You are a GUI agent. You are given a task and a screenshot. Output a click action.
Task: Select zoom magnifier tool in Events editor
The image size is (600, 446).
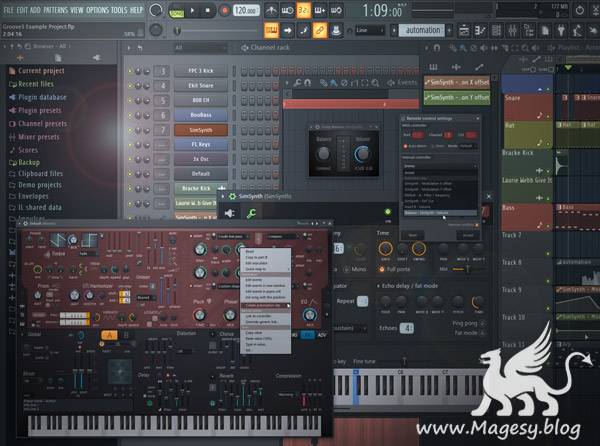[375, 82]
